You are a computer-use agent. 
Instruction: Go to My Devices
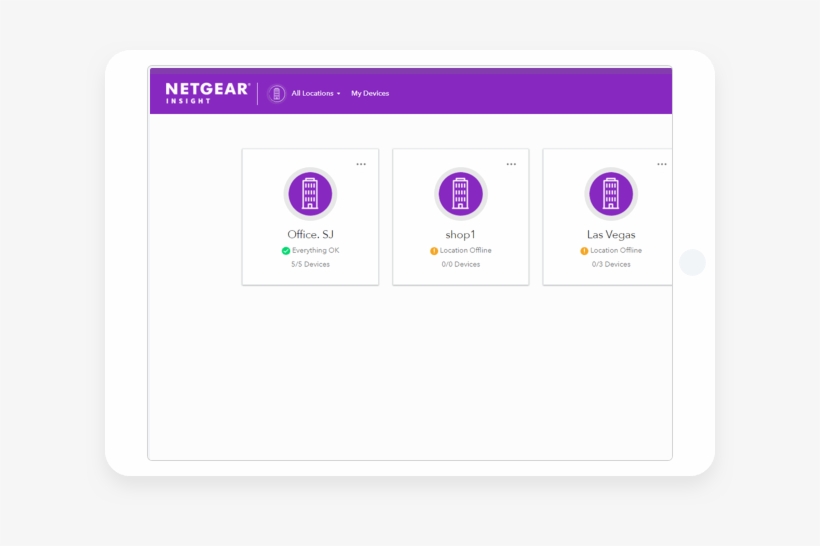(x=370, y=93)
